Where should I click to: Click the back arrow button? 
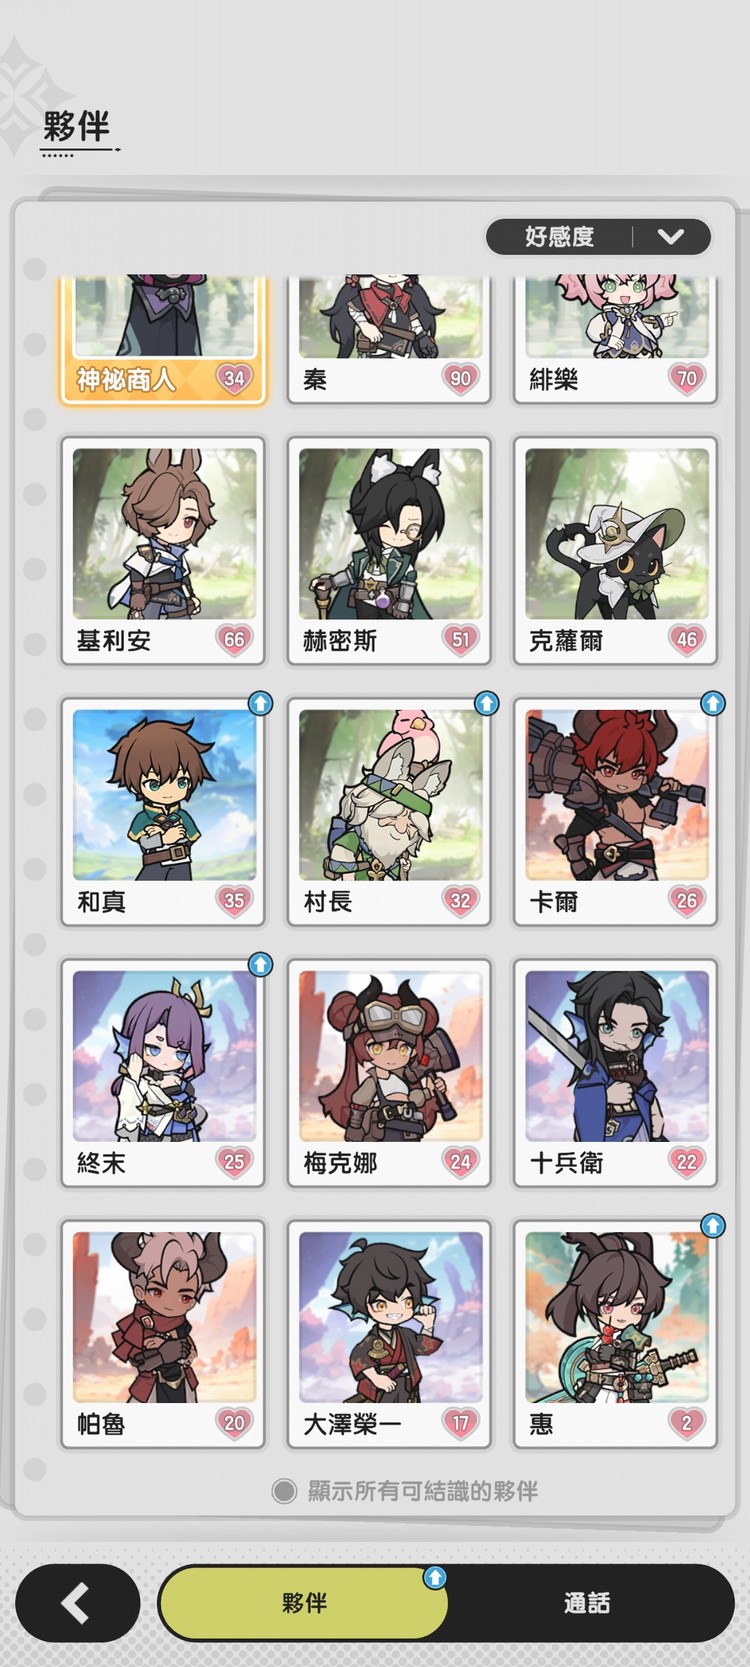click(77, 1603)
